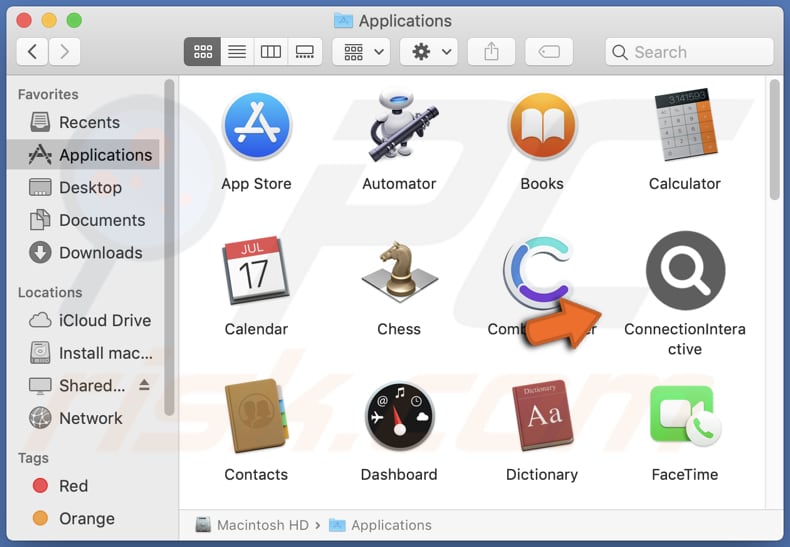Open iCloud Drive location
The image size is (790, 547).
[x=84, y=320]
